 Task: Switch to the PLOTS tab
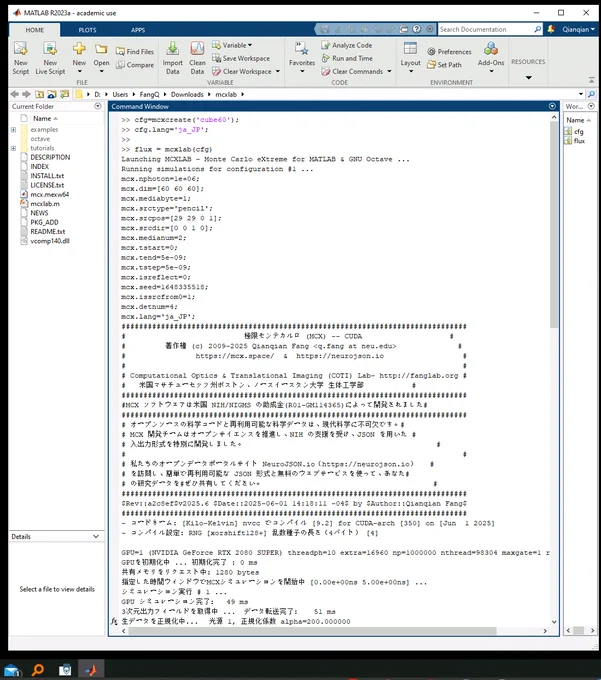click(87, 30)
